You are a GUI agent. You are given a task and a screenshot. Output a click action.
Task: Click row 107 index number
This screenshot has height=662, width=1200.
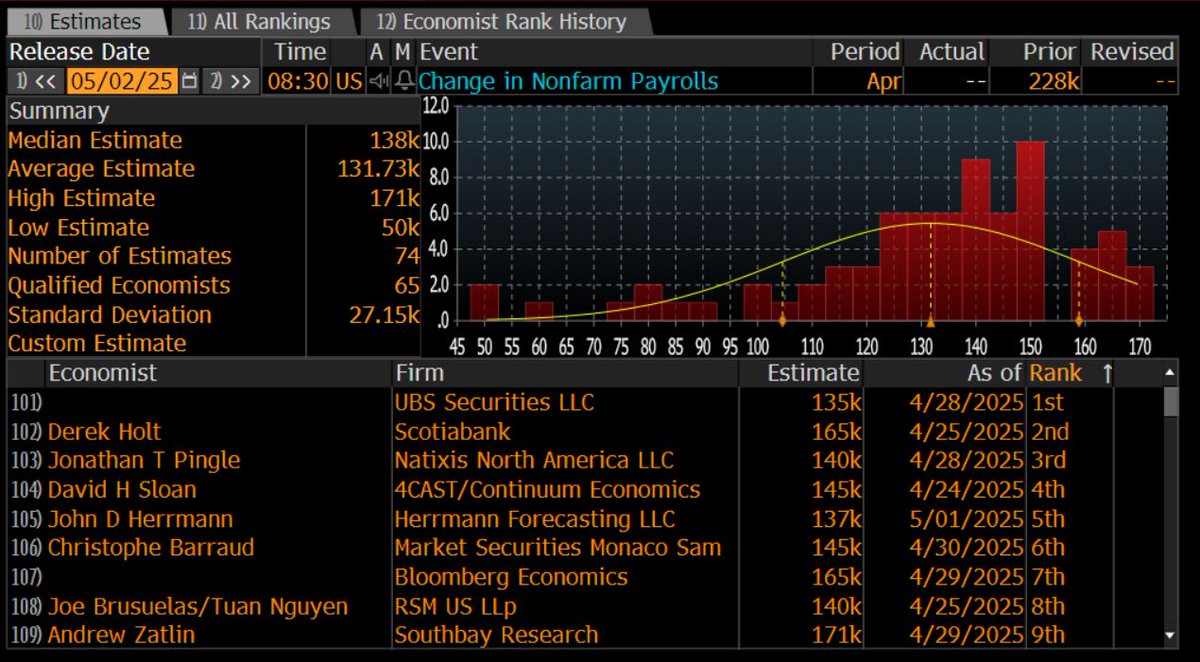tap(25, 577)
